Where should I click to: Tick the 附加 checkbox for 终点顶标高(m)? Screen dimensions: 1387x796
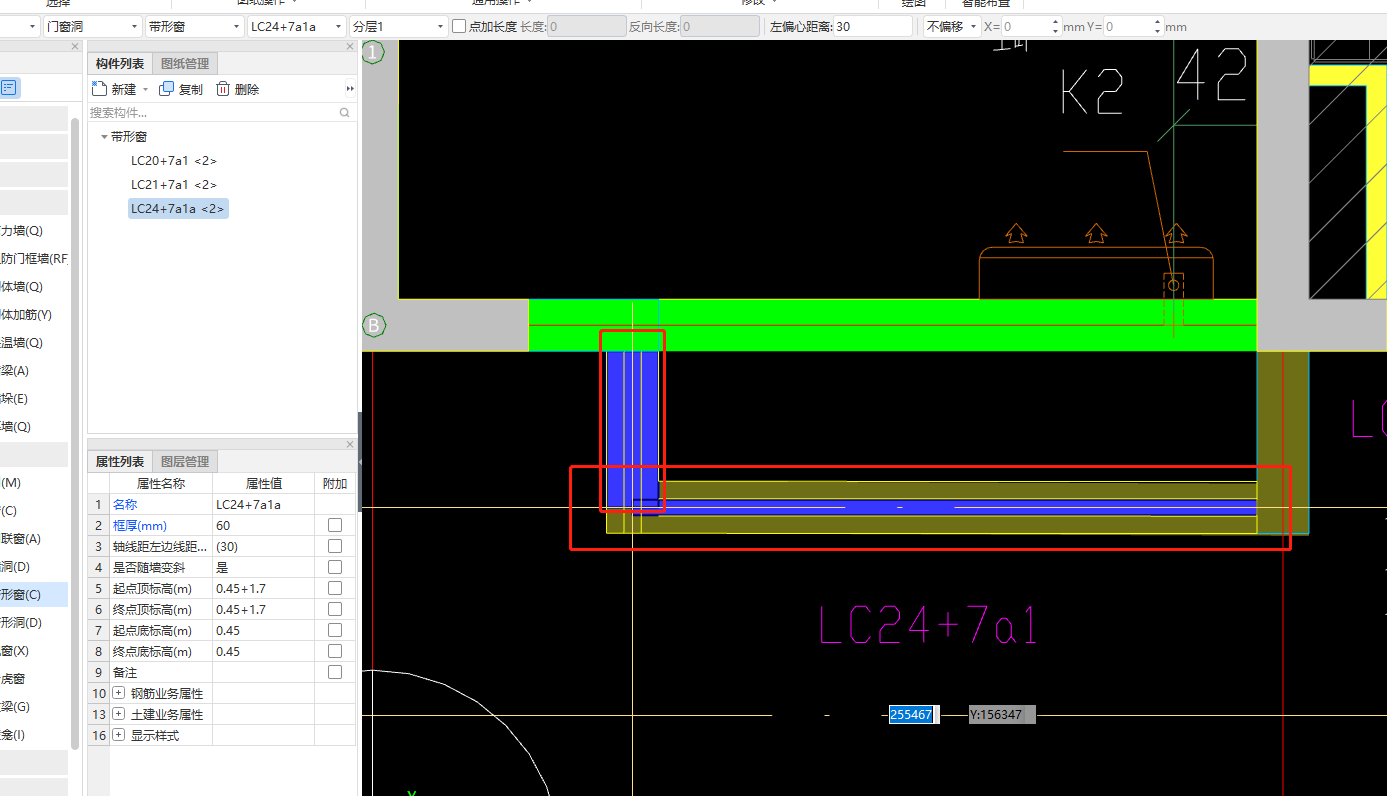335,609
